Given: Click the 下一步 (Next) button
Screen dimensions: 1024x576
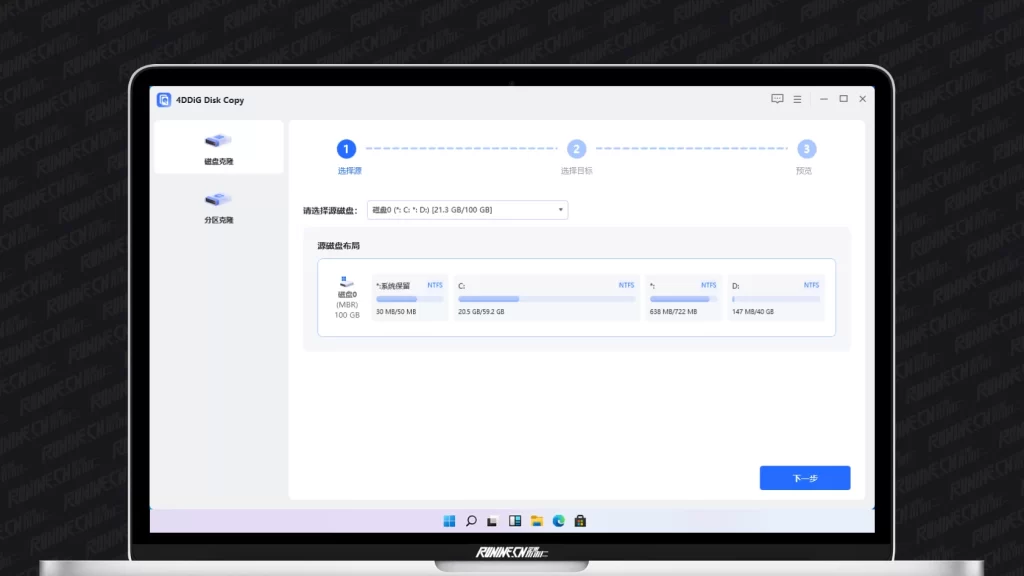Looking at the screenshot, I should coord(804,478).
